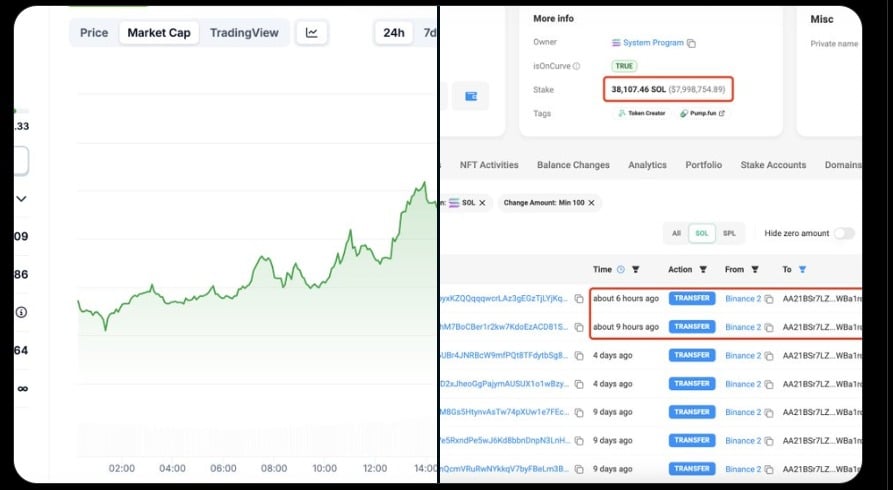The image size is (893, 490).
Task: Open the Action column filter
Action: [x=702, y=269]
